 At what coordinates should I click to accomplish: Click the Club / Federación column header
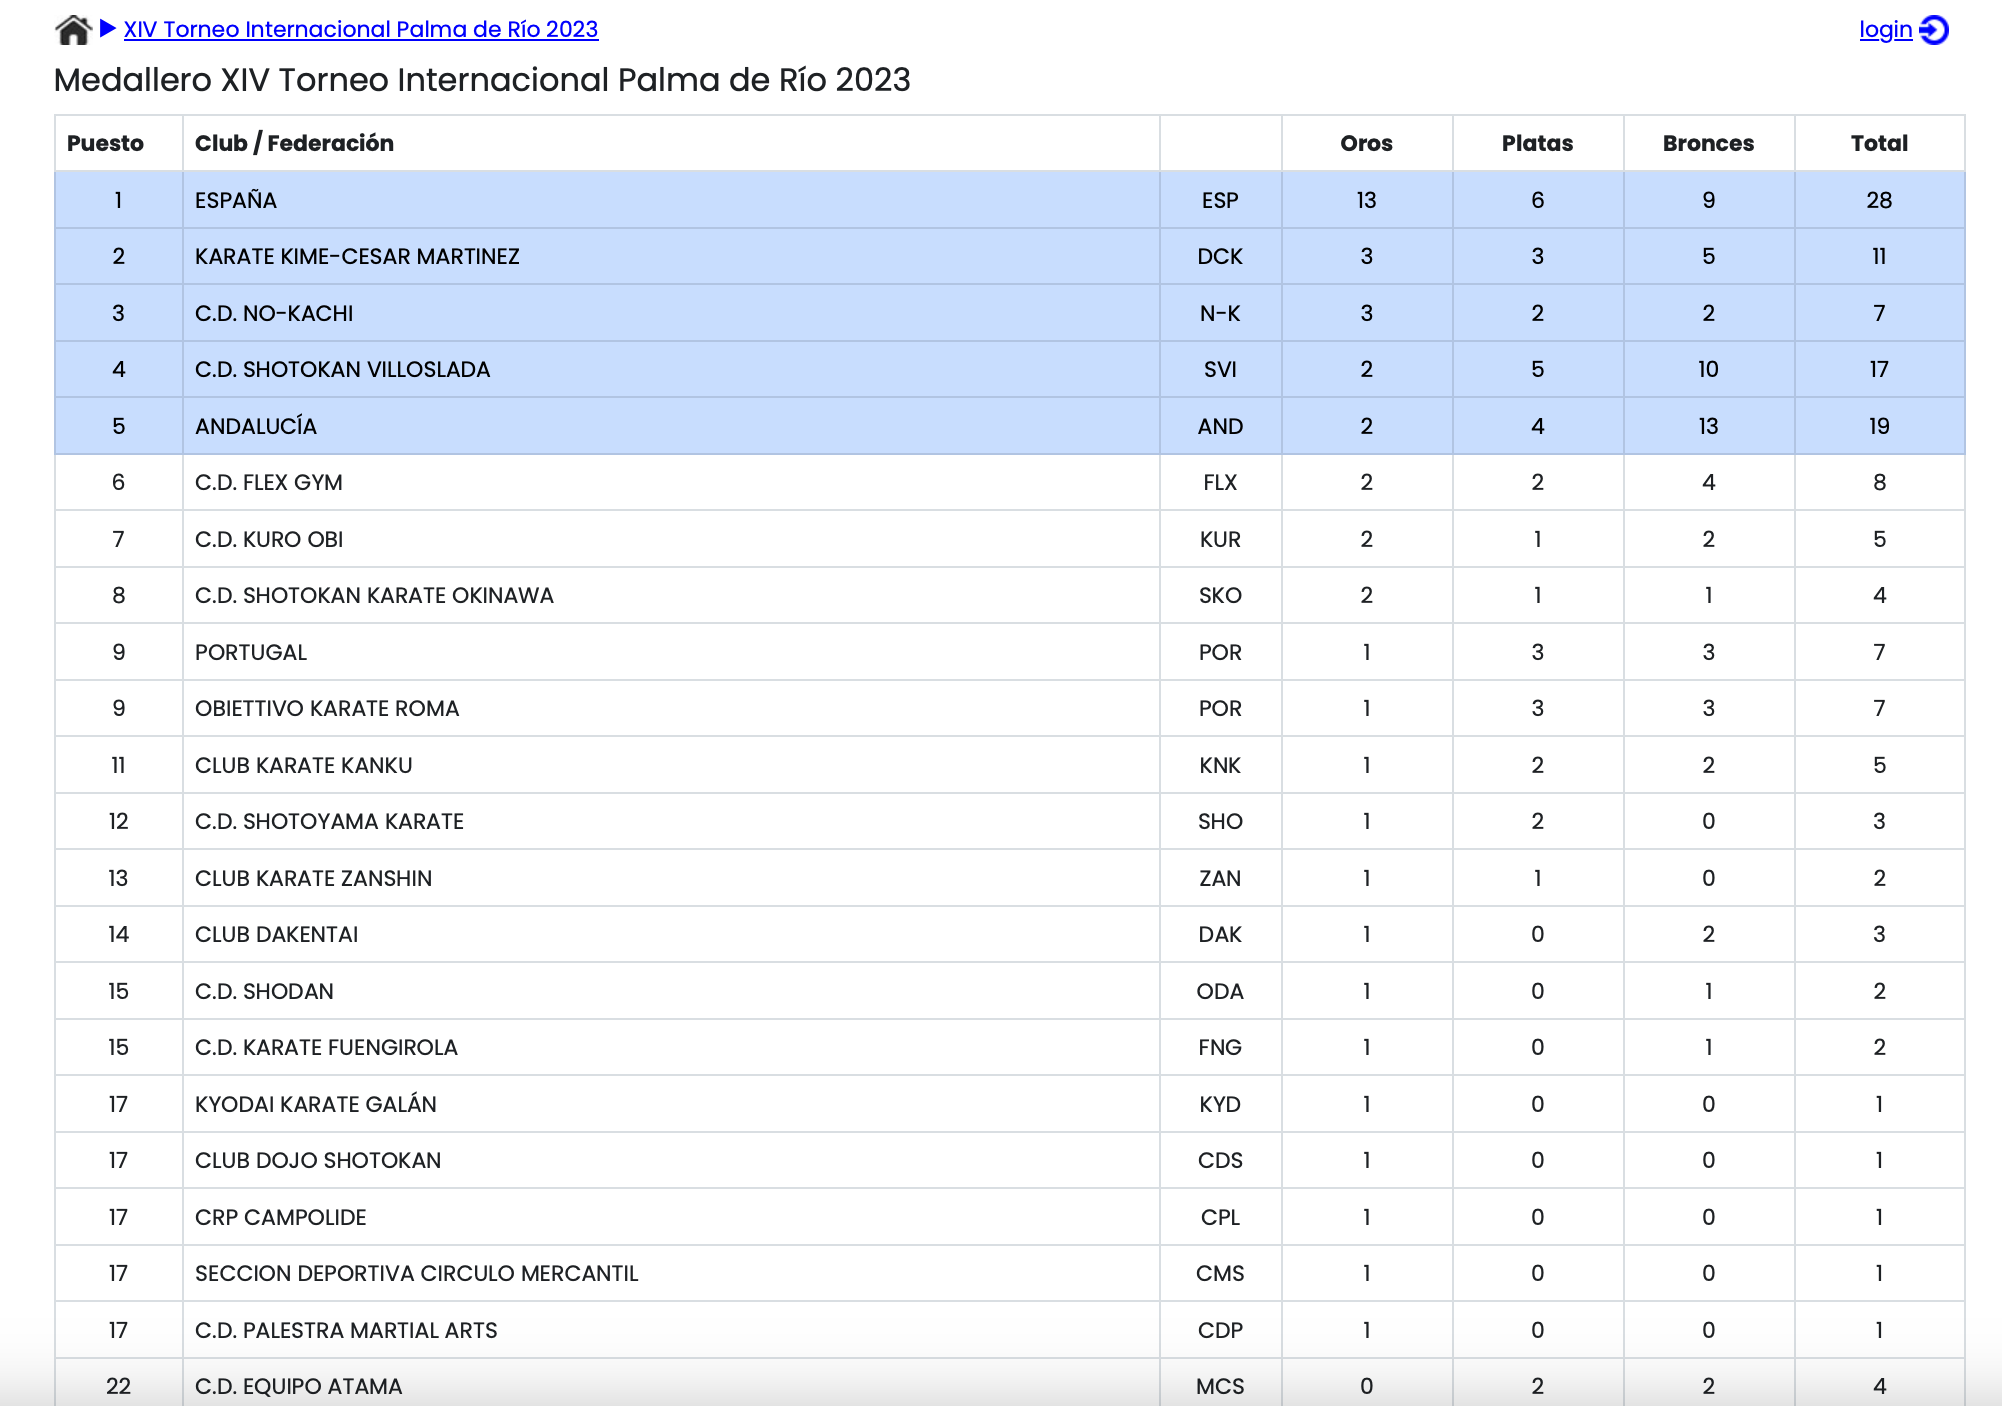294,143
